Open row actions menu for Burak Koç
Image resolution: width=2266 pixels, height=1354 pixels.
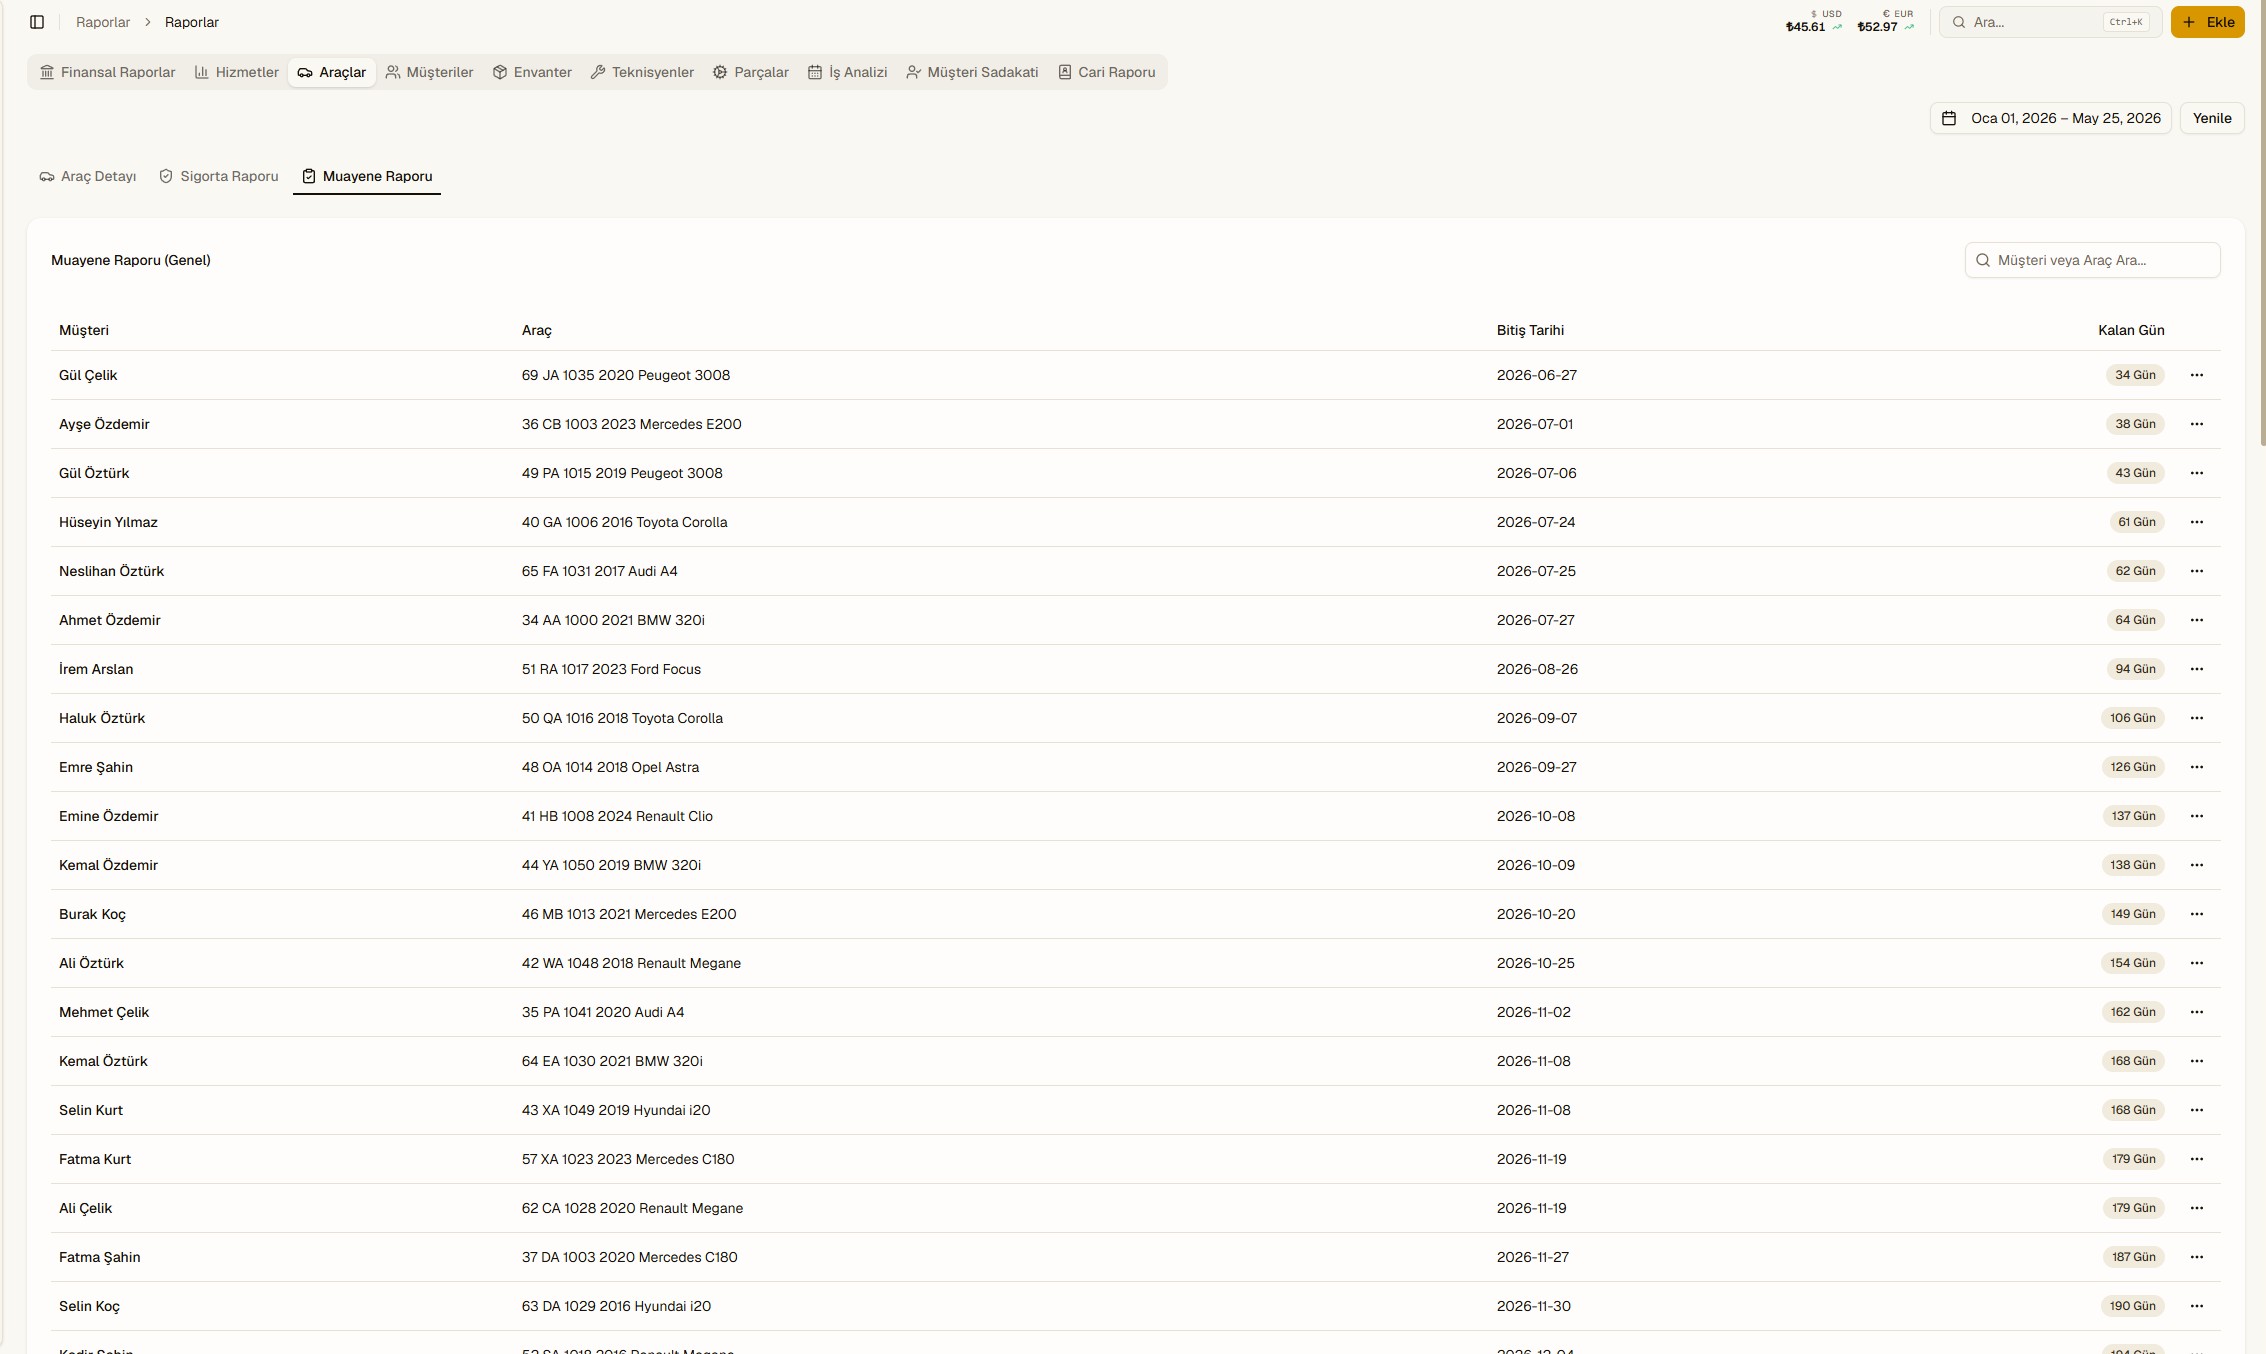(x=2197, y=914)
